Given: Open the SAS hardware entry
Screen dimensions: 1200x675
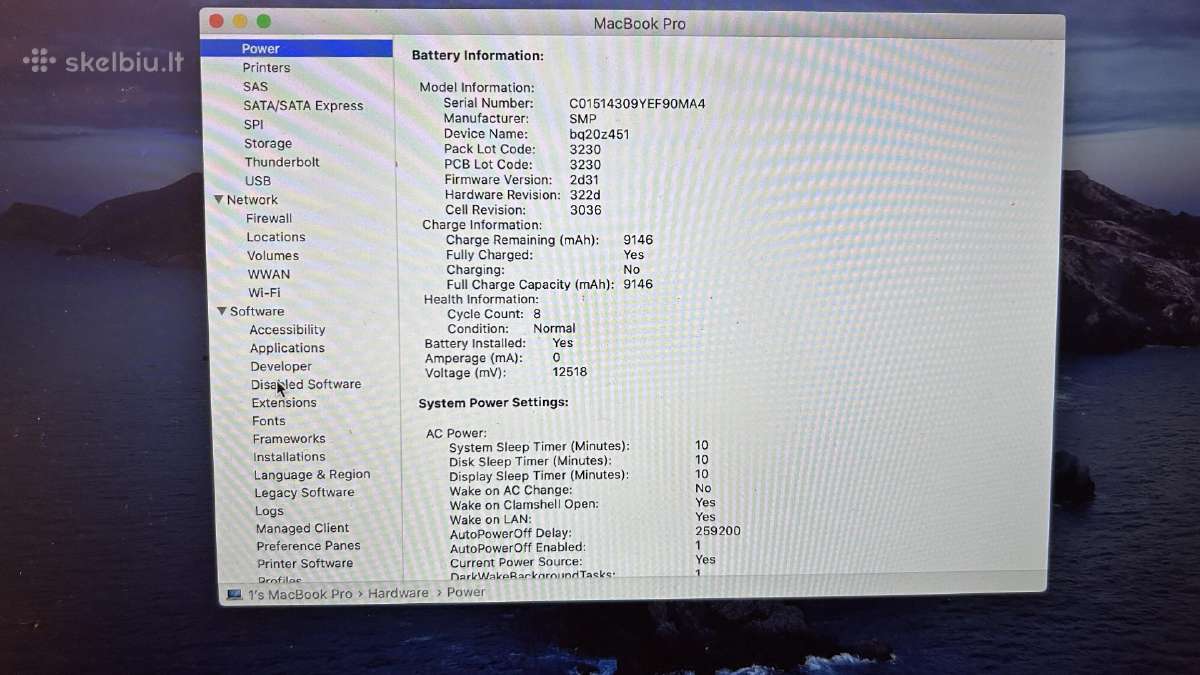Looking at the screenshot, I should click(255, 86).
